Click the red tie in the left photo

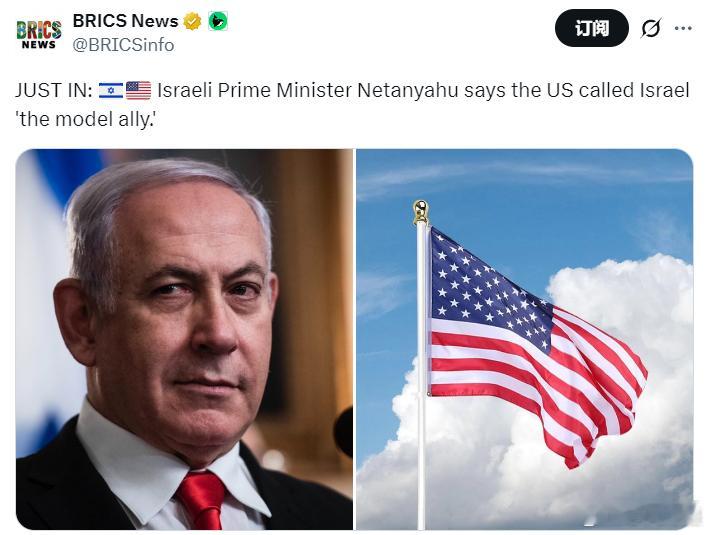pos(202,499)
